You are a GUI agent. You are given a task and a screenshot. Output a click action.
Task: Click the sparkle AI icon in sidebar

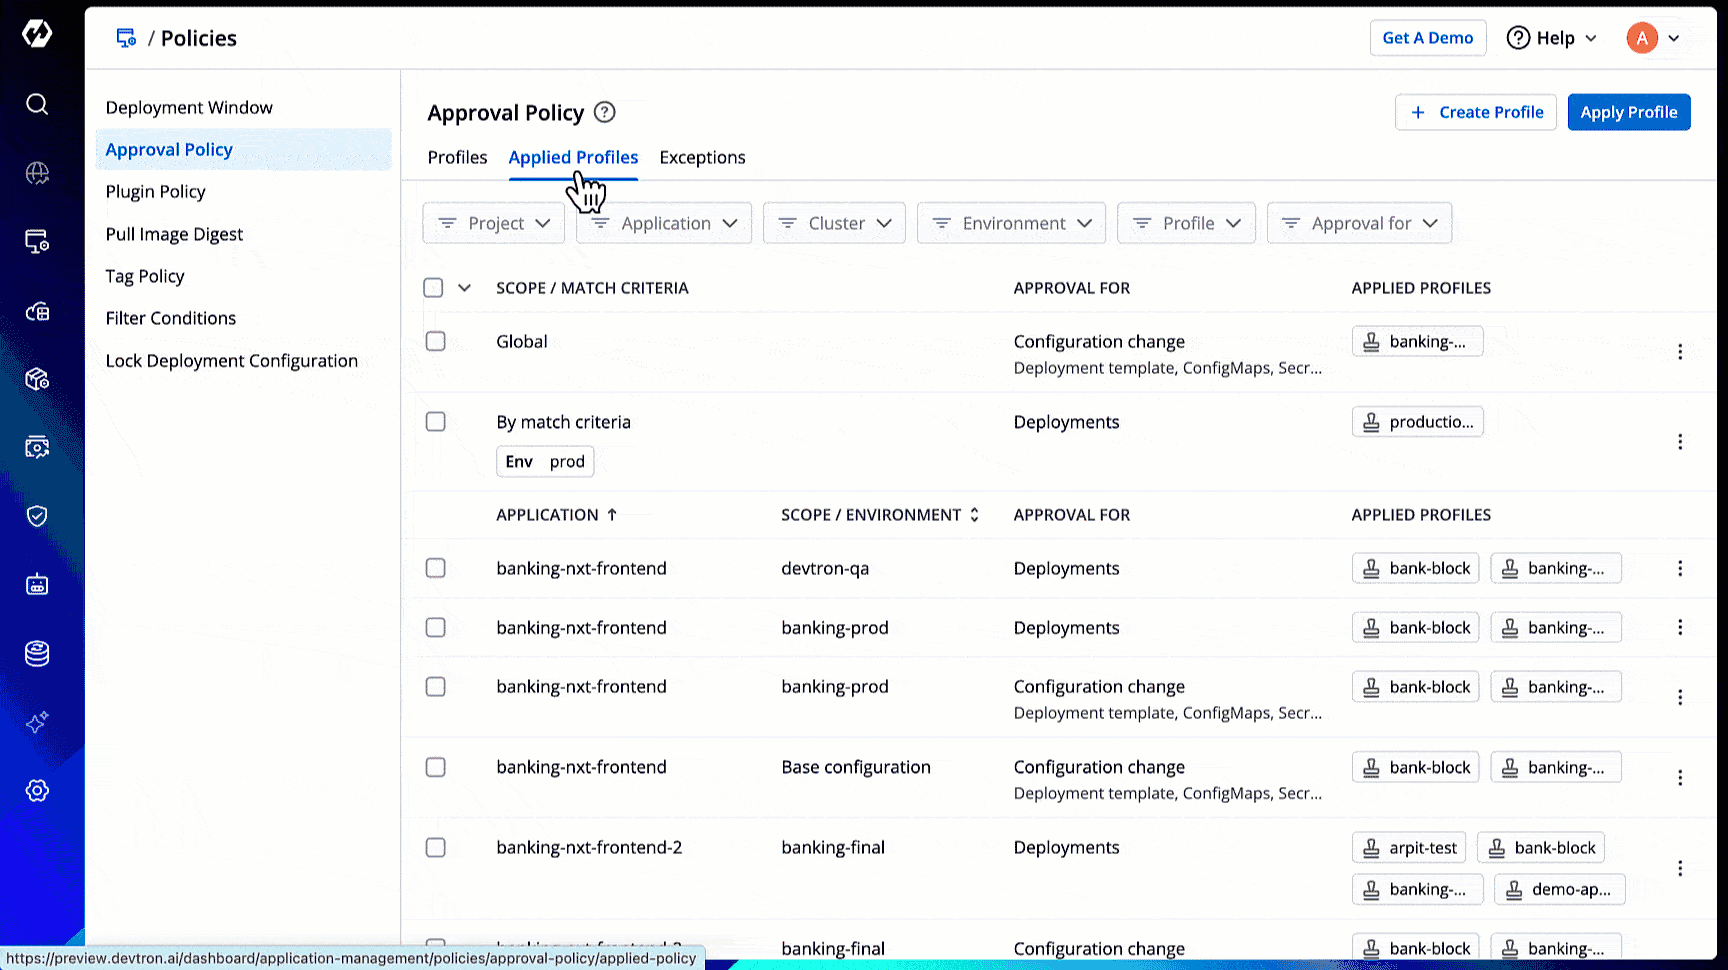tap(37, 722)
